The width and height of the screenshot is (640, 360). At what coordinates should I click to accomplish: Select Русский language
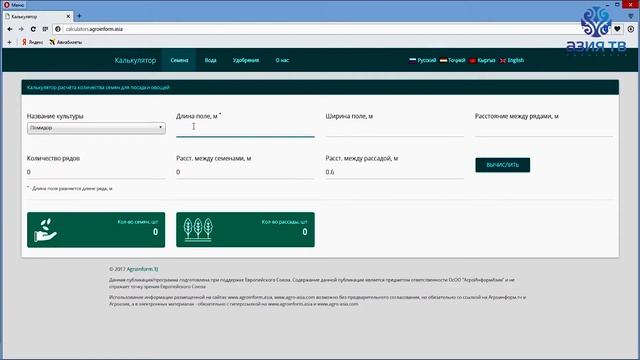[422, 60]
